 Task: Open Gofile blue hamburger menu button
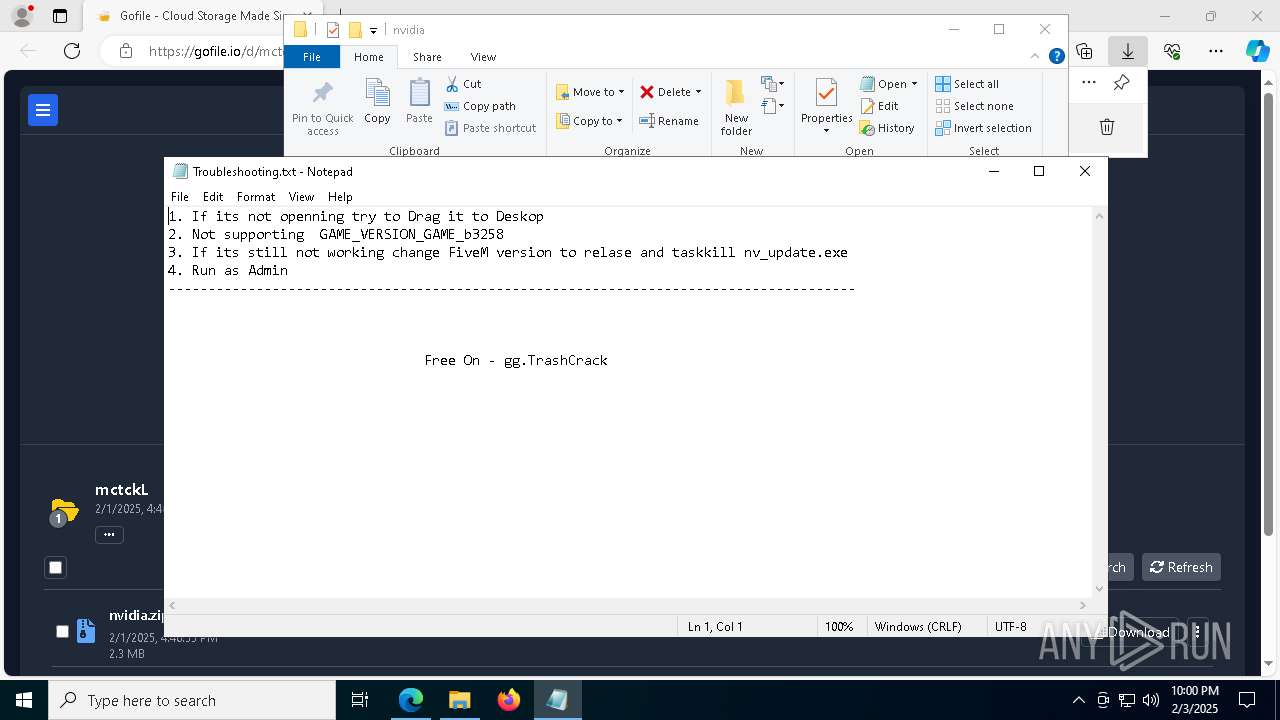(x=43, y=110)
